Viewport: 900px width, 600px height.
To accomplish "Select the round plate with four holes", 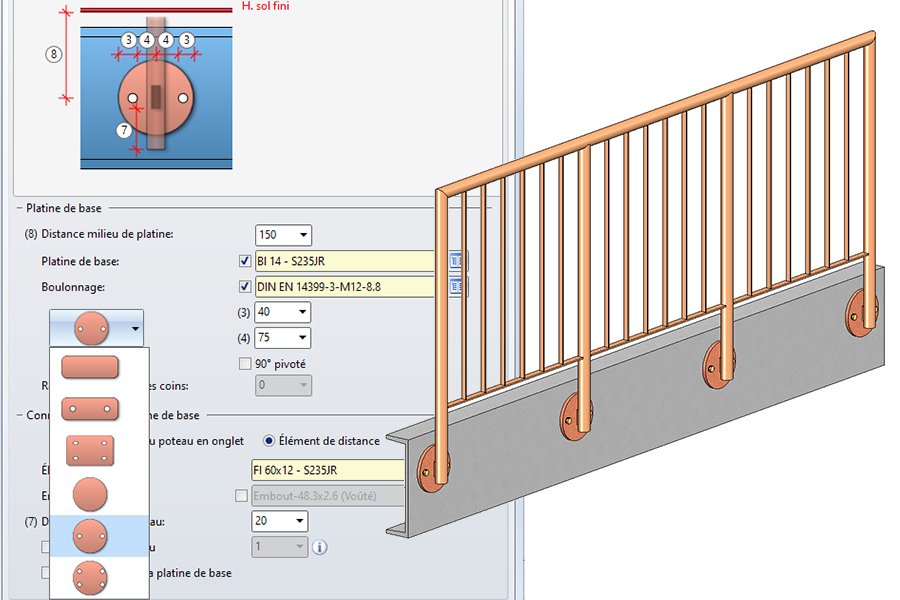I will tap(90, 577).
